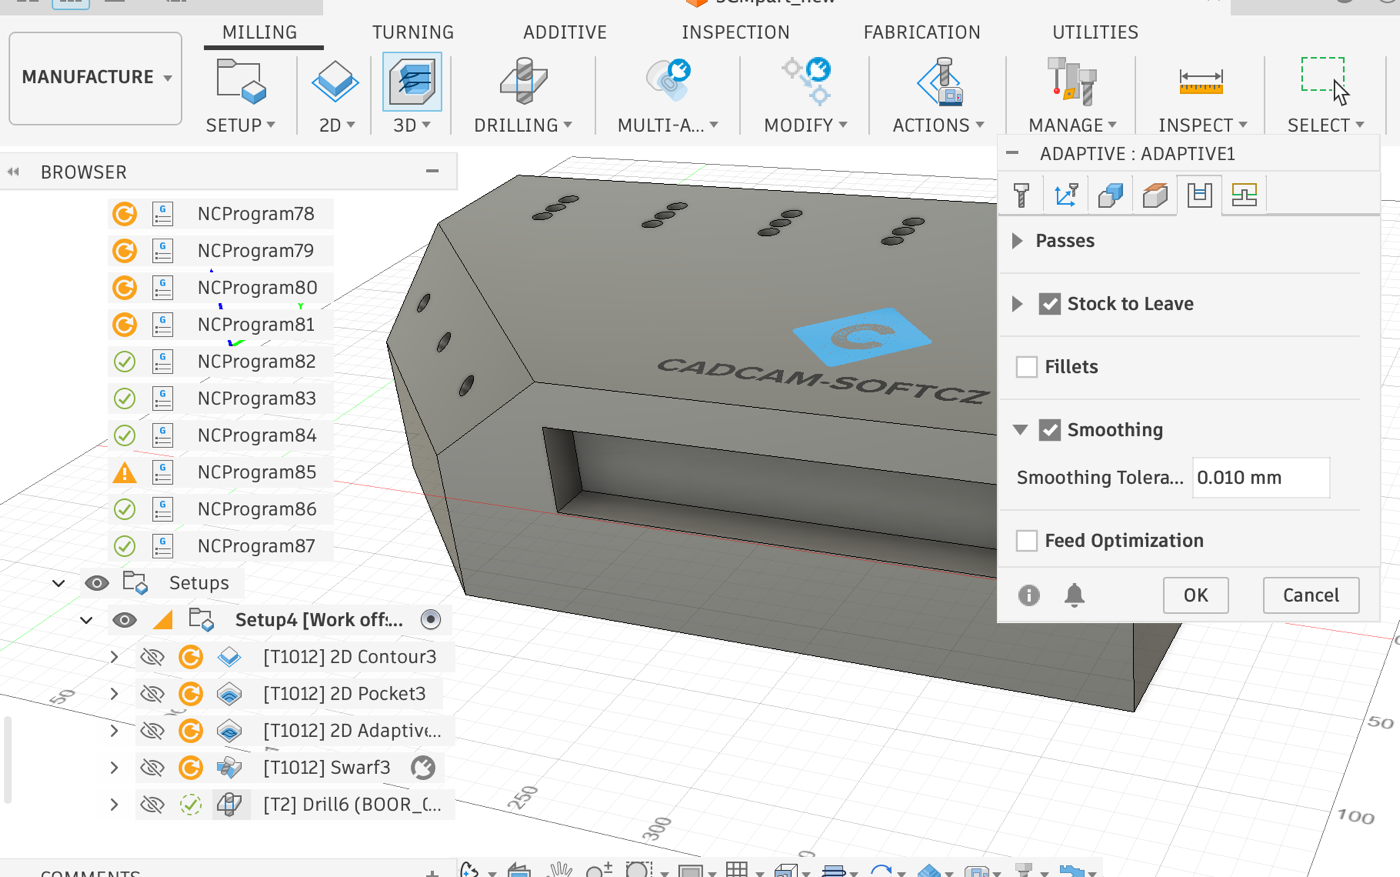Viewport: 1400px width, 877px height.
Task: Toggle the Stock to Leave checkbox
Action: coord(1049,304)
